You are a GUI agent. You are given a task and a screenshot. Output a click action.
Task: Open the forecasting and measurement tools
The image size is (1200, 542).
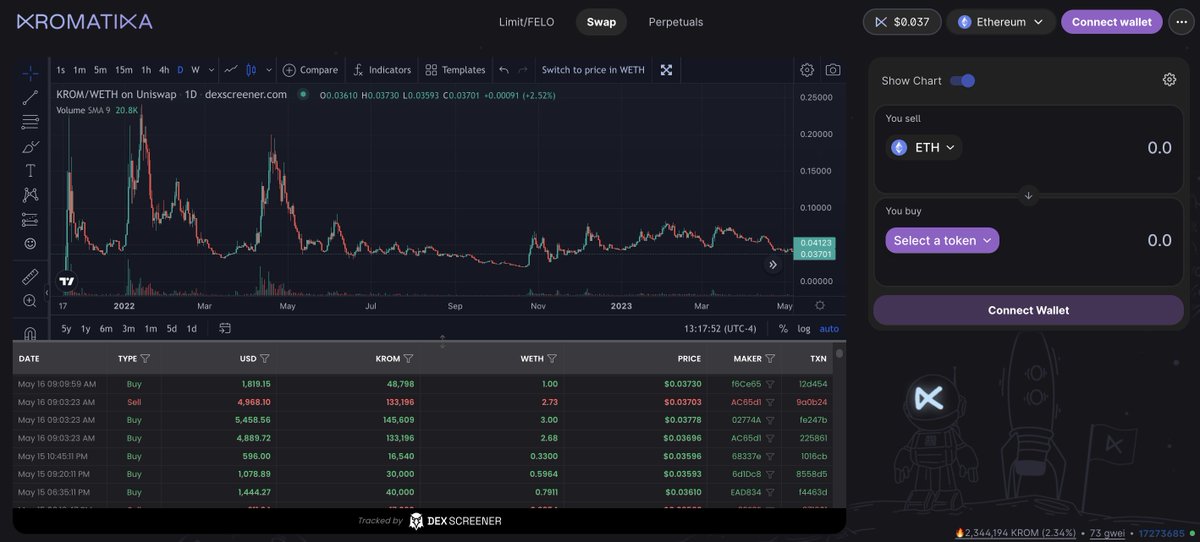[x=30, y=219]
